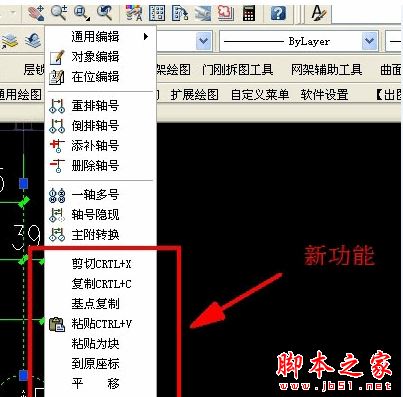
Task: Choose 粘贴CTRL+V from the menu
Action: pos(101,324)
